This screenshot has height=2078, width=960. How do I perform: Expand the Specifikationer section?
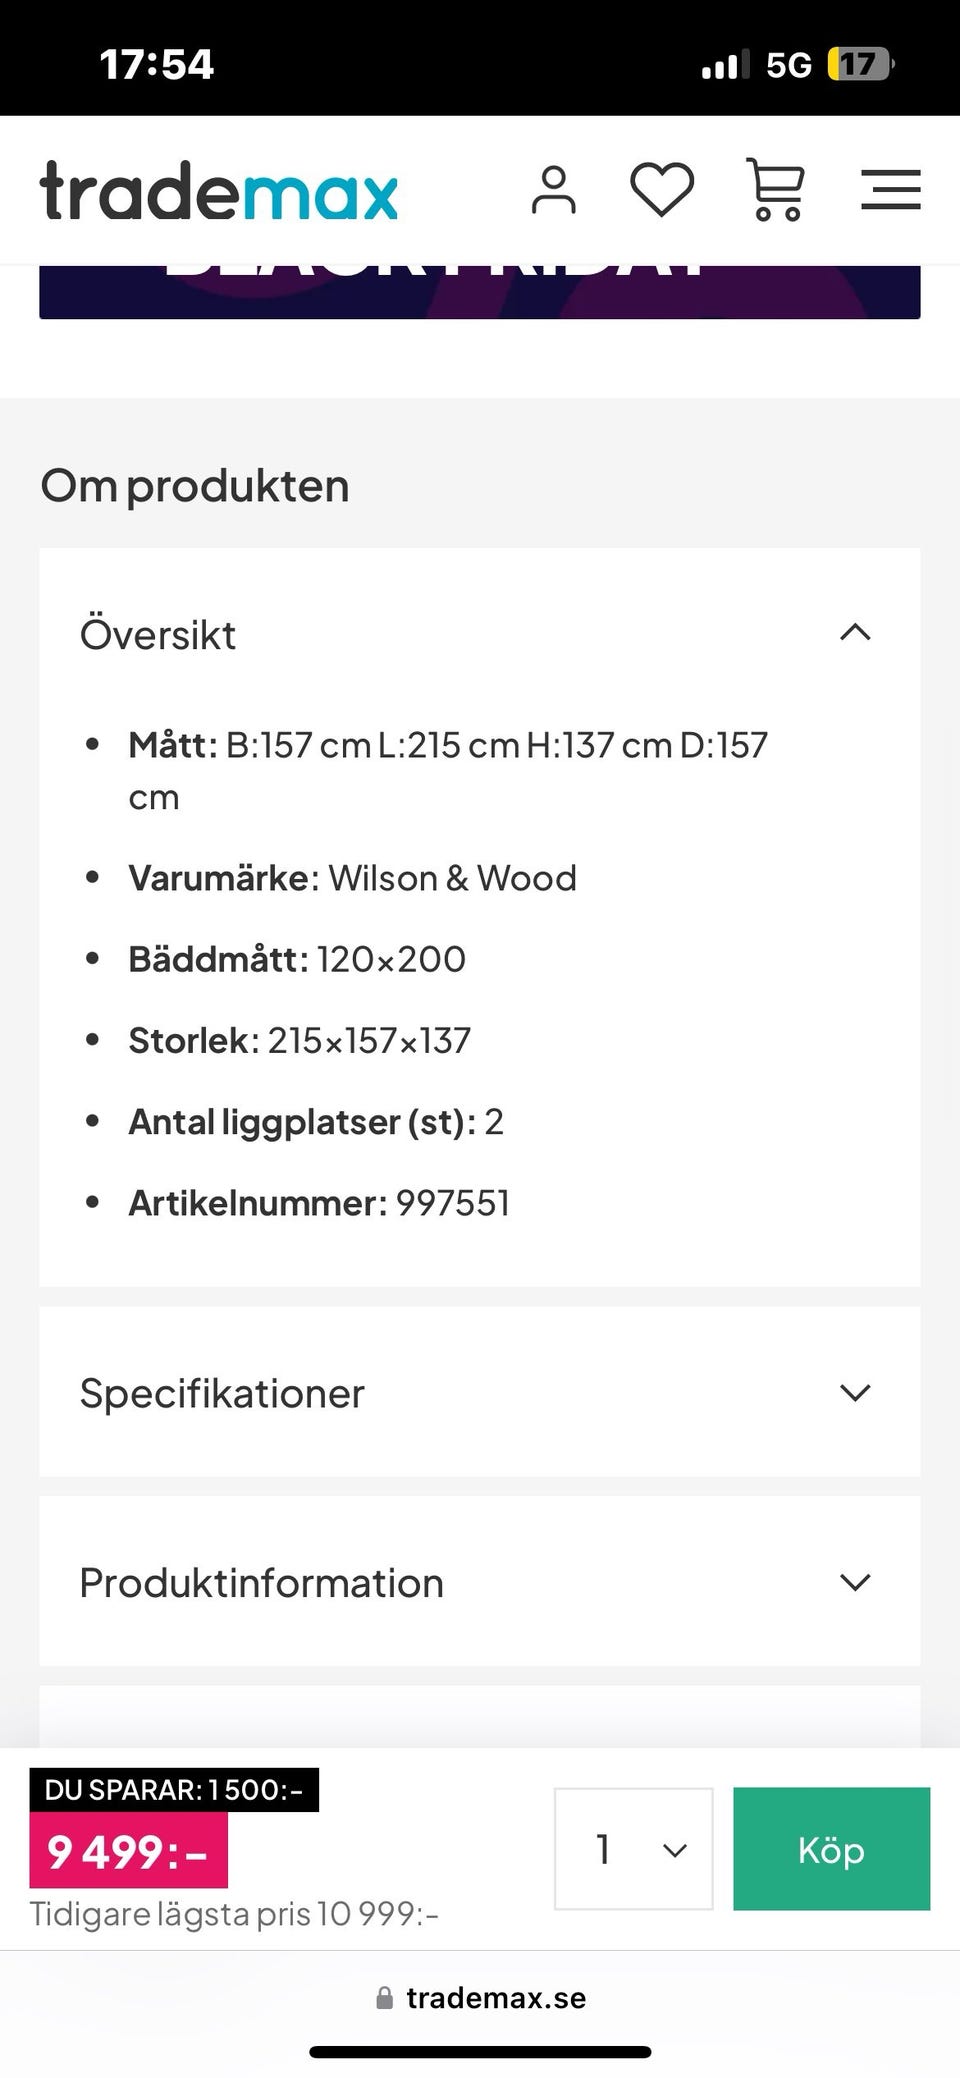click(855, 1392)
